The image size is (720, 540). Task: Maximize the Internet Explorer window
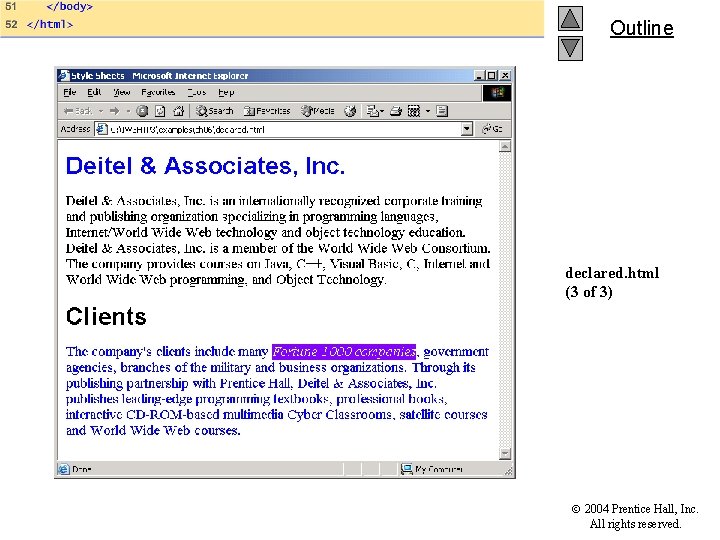[x=491, y=76]
